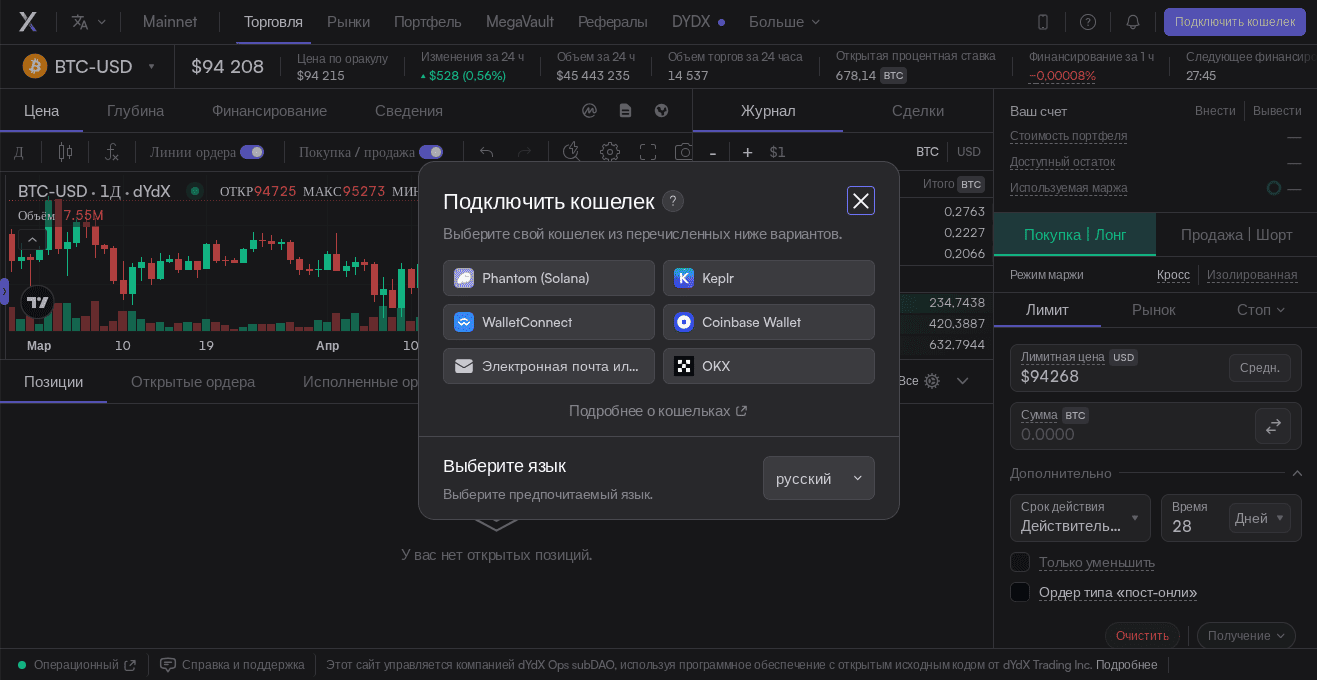
Task: Choose Phantom (Solana) wallet option
Action: (549, 278)
